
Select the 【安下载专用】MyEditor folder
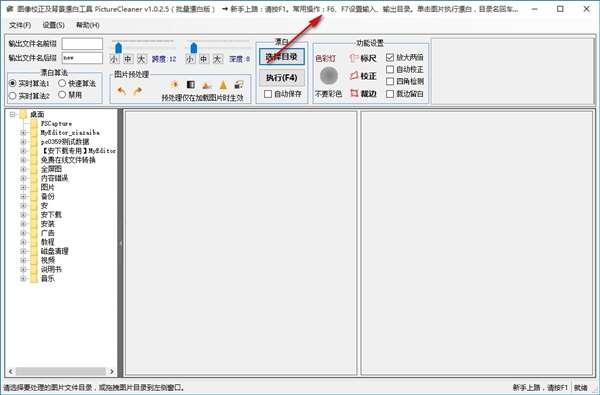(x=78, y=151)
